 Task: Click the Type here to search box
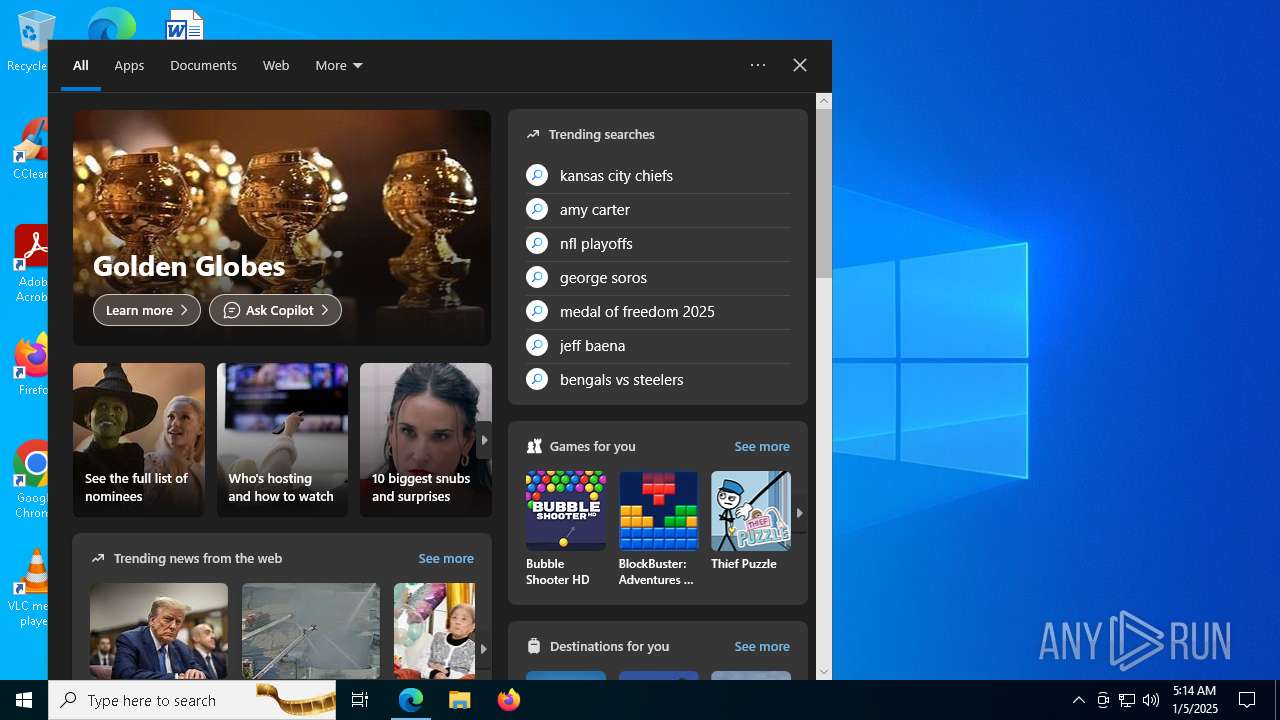(192, 700)
